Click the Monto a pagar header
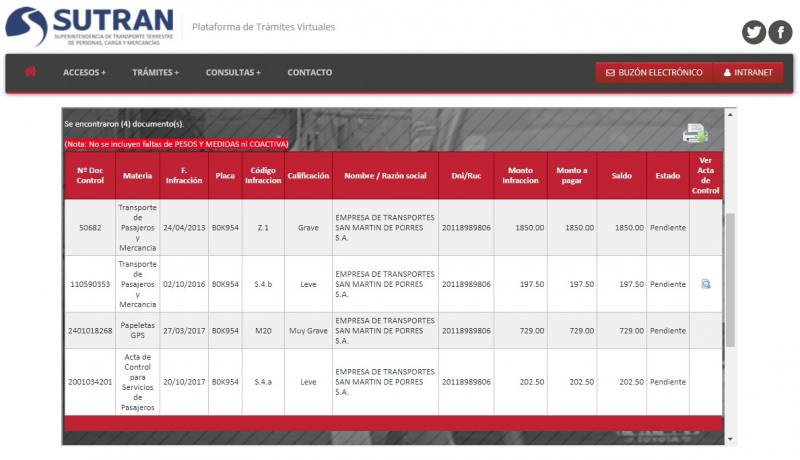 571,175
